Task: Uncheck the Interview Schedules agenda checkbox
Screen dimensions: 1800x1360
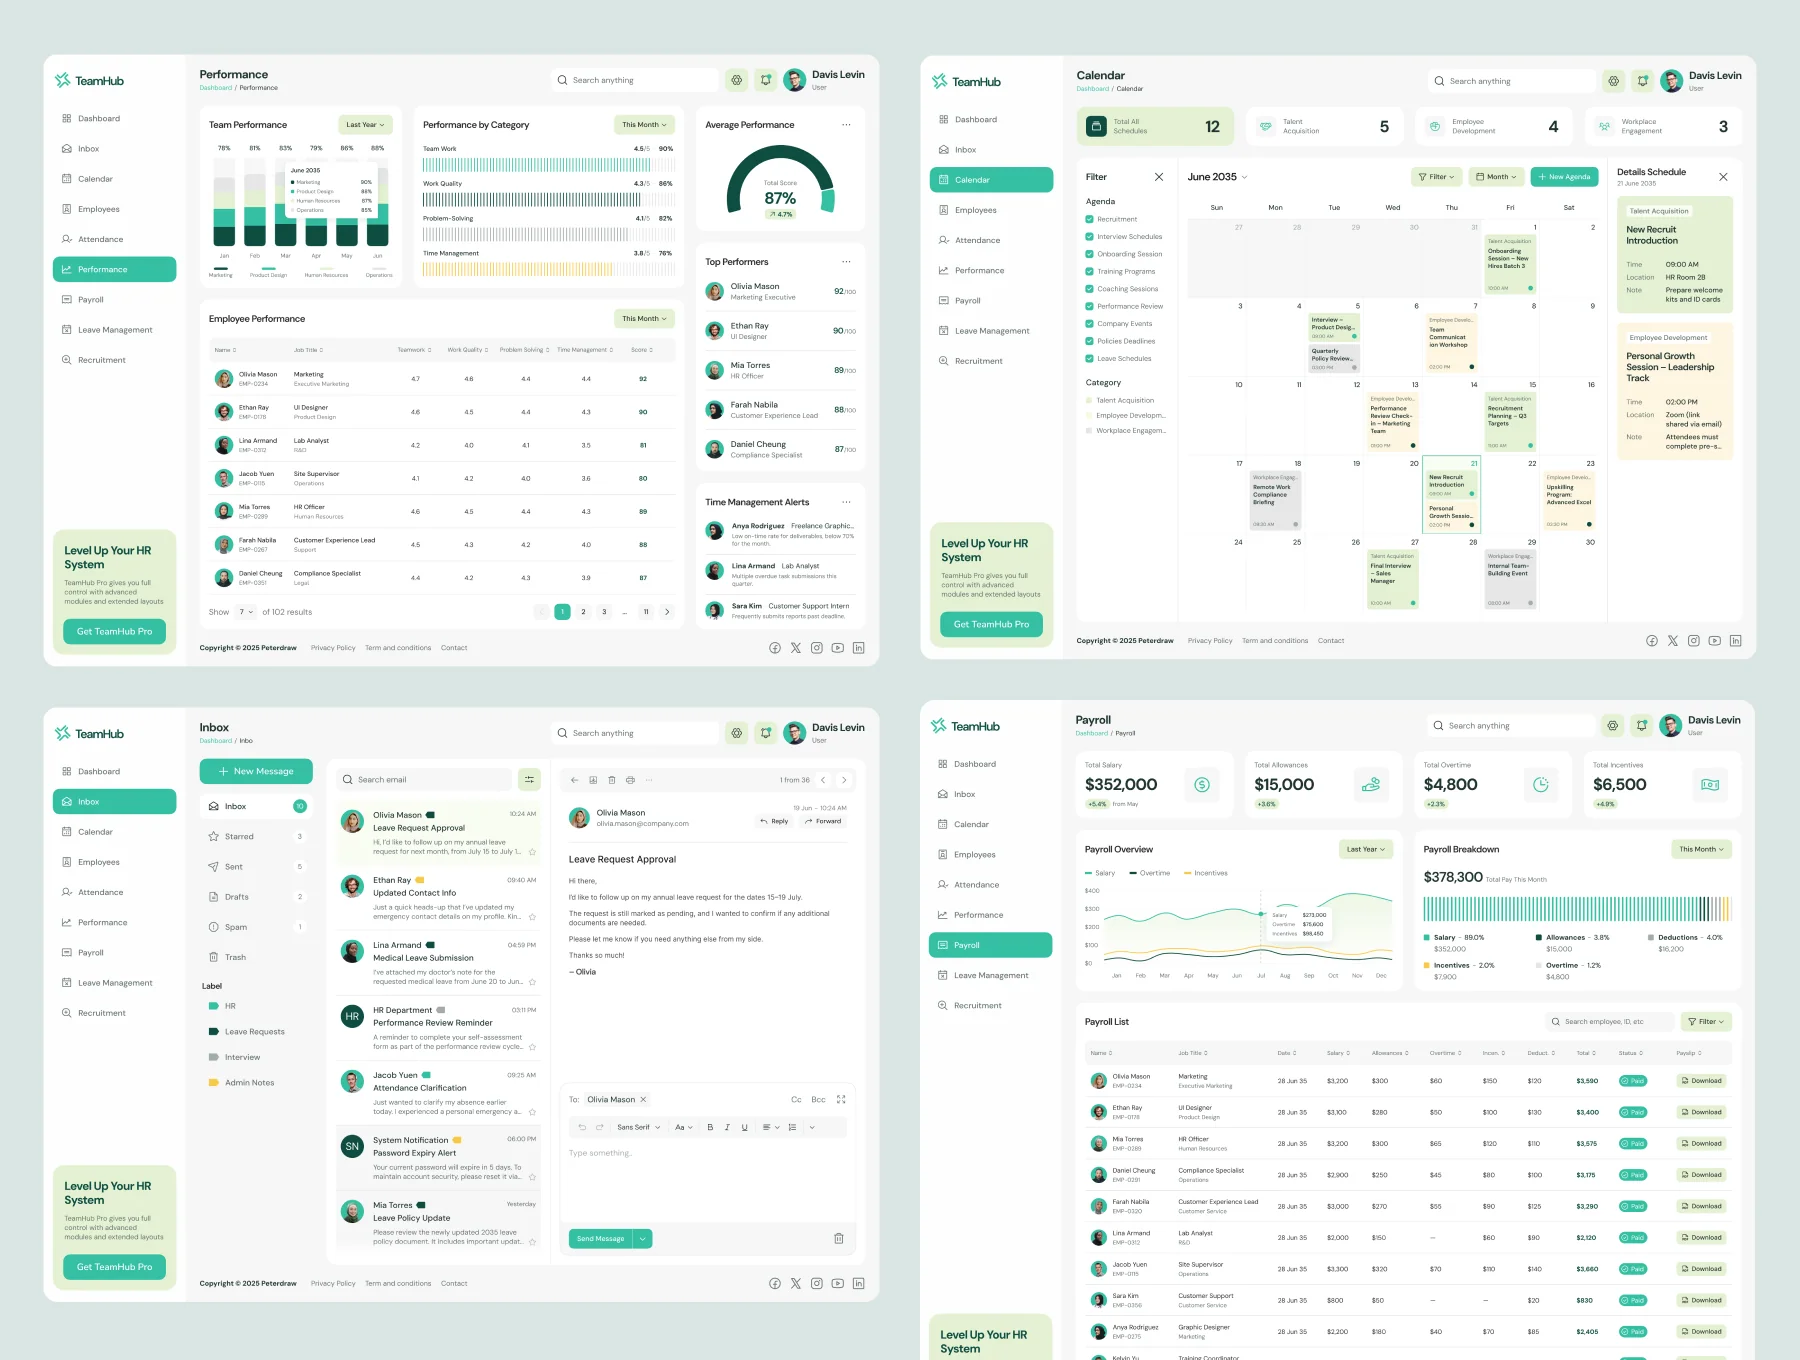Action: pyautogui.click(x=1089, y=237)
